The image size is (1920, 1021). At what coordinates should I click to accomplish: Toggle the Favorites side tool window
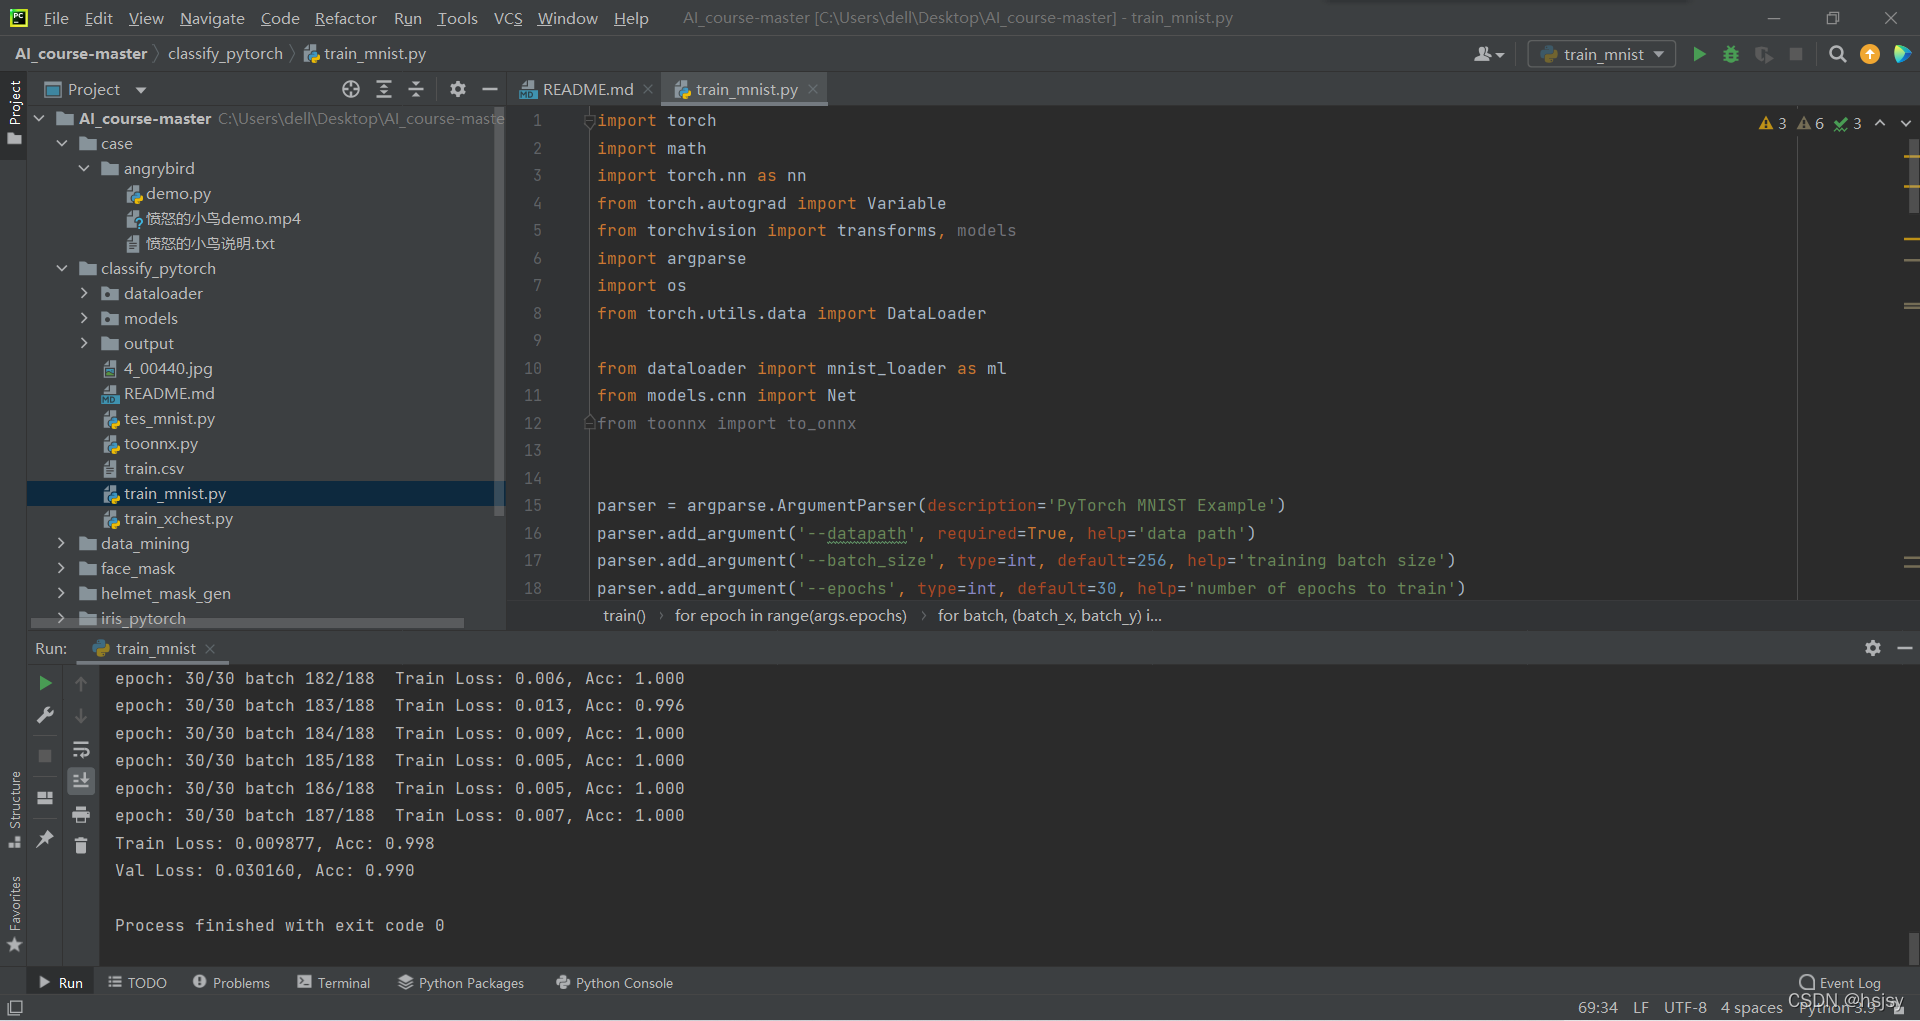14,913
